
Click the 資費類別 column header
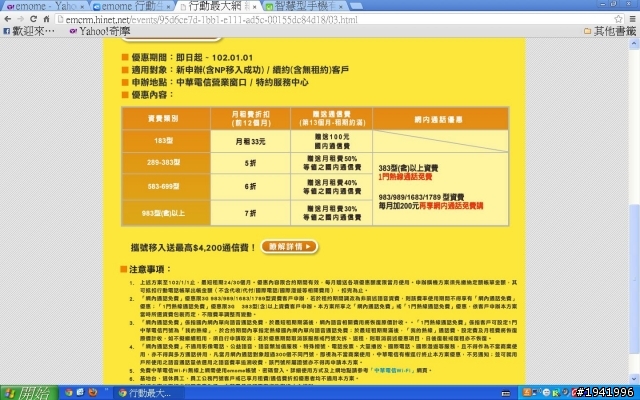point(166,118)
